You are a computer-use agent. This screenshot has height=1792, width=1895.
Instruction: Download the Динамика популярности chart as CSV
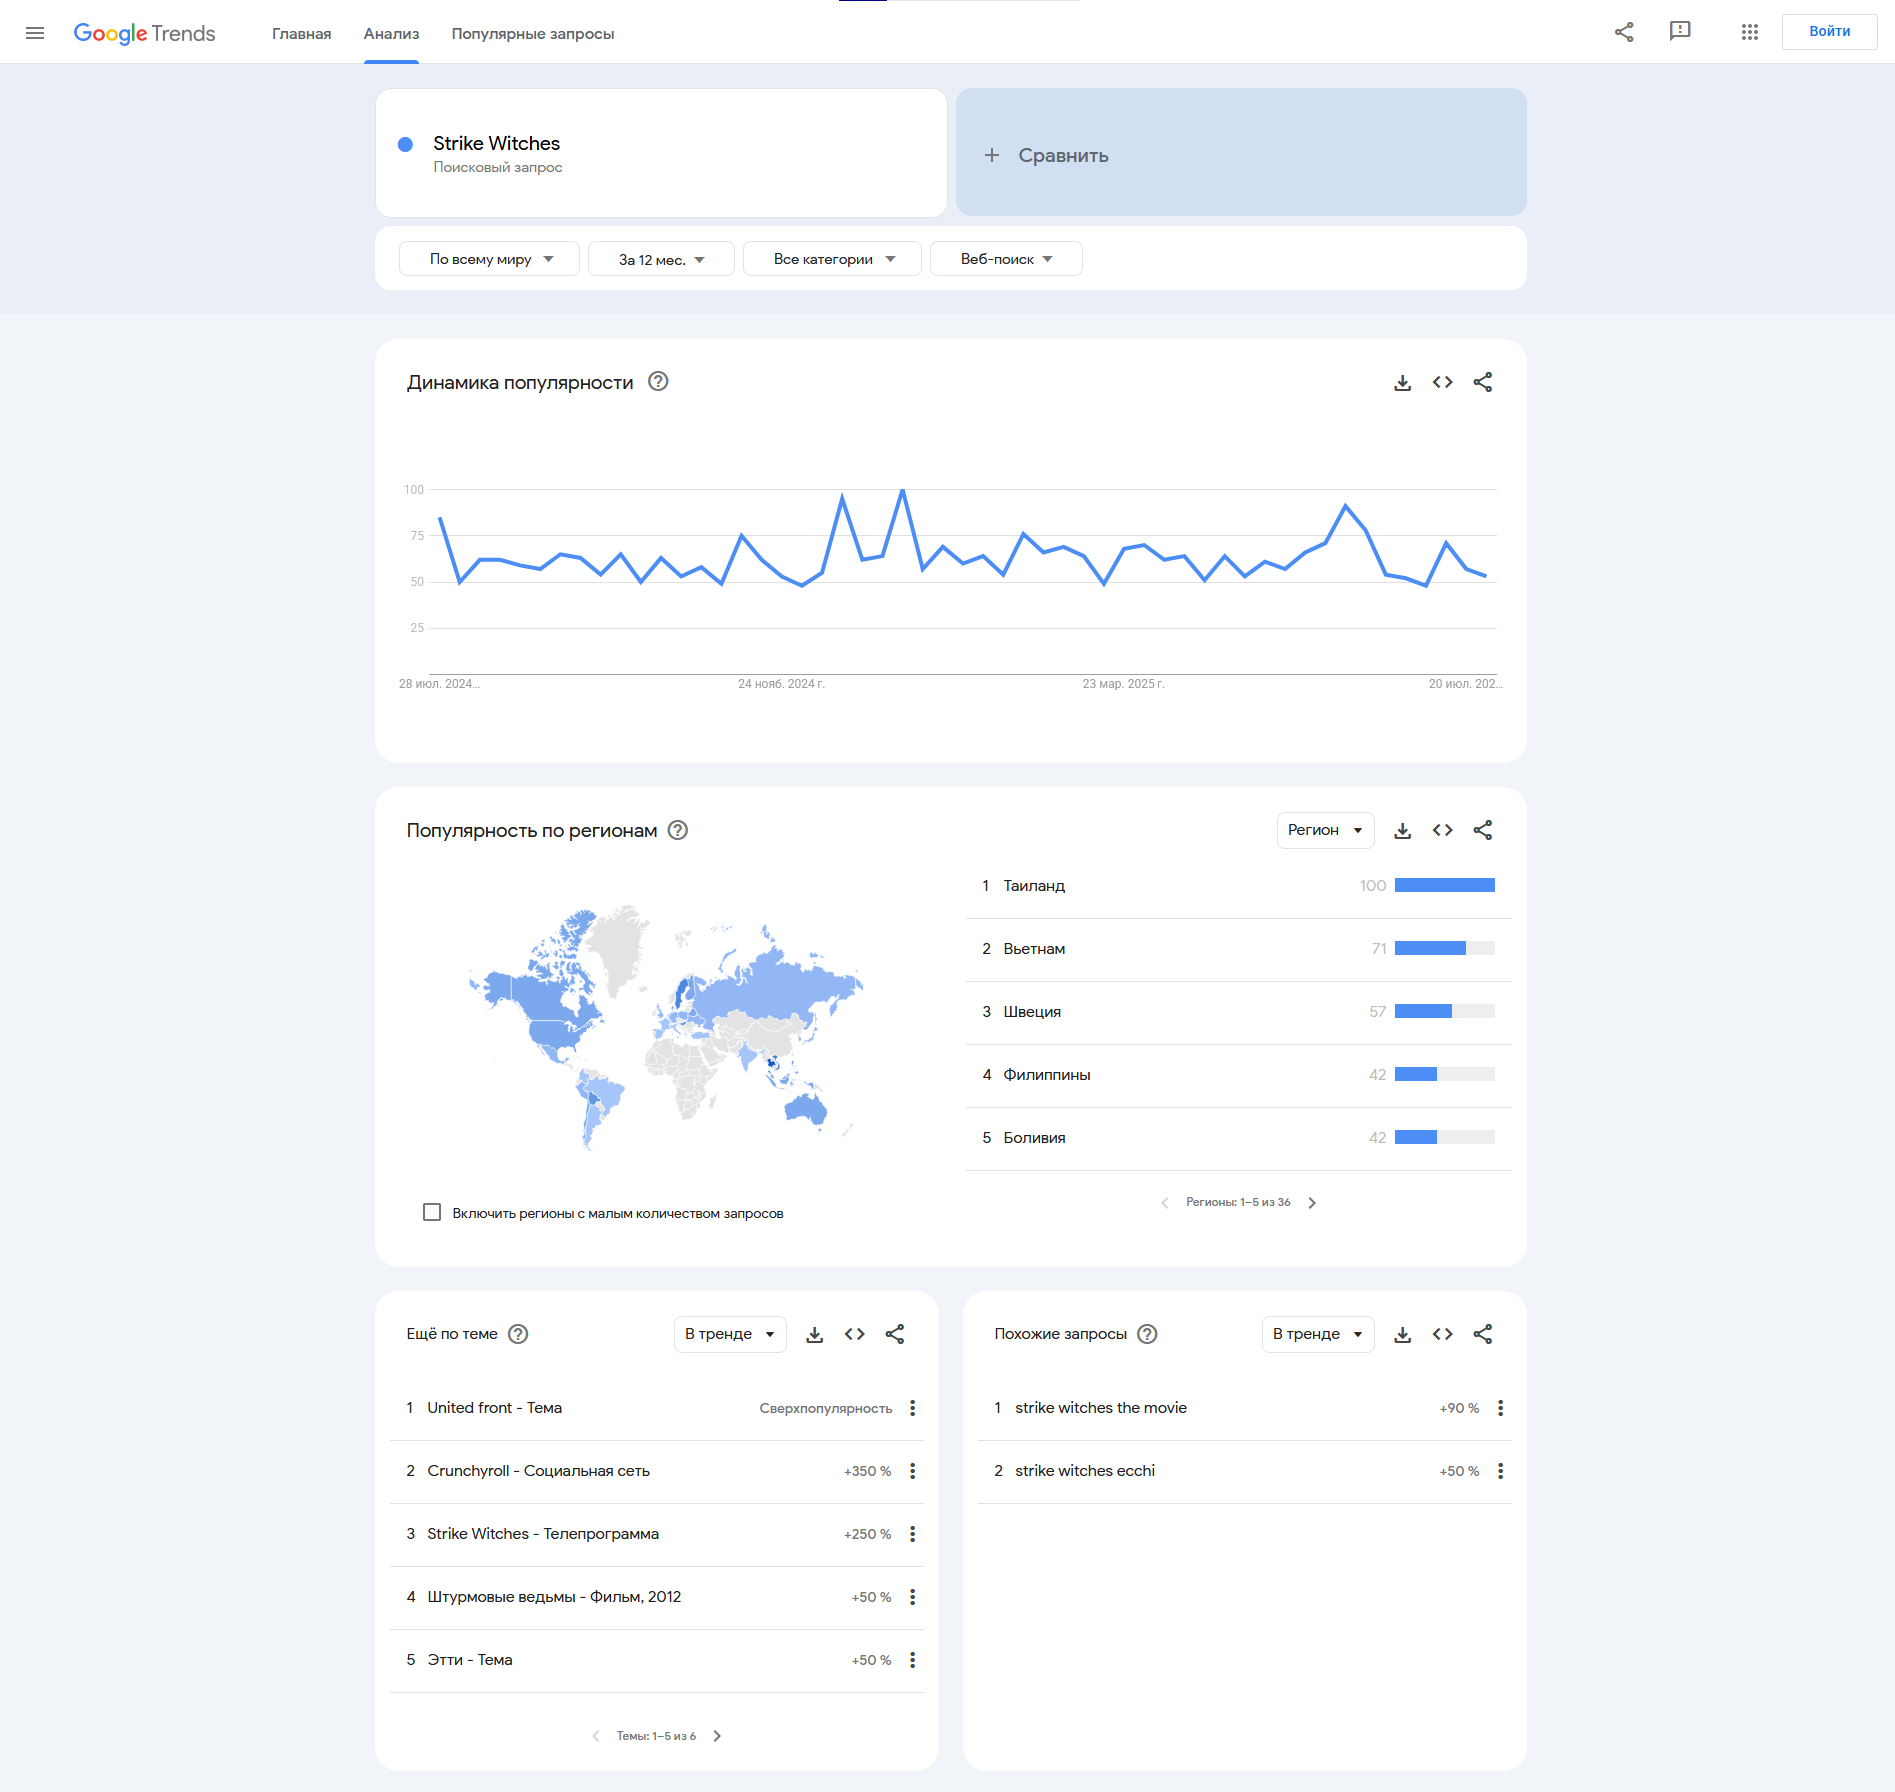coord(1403,382)
